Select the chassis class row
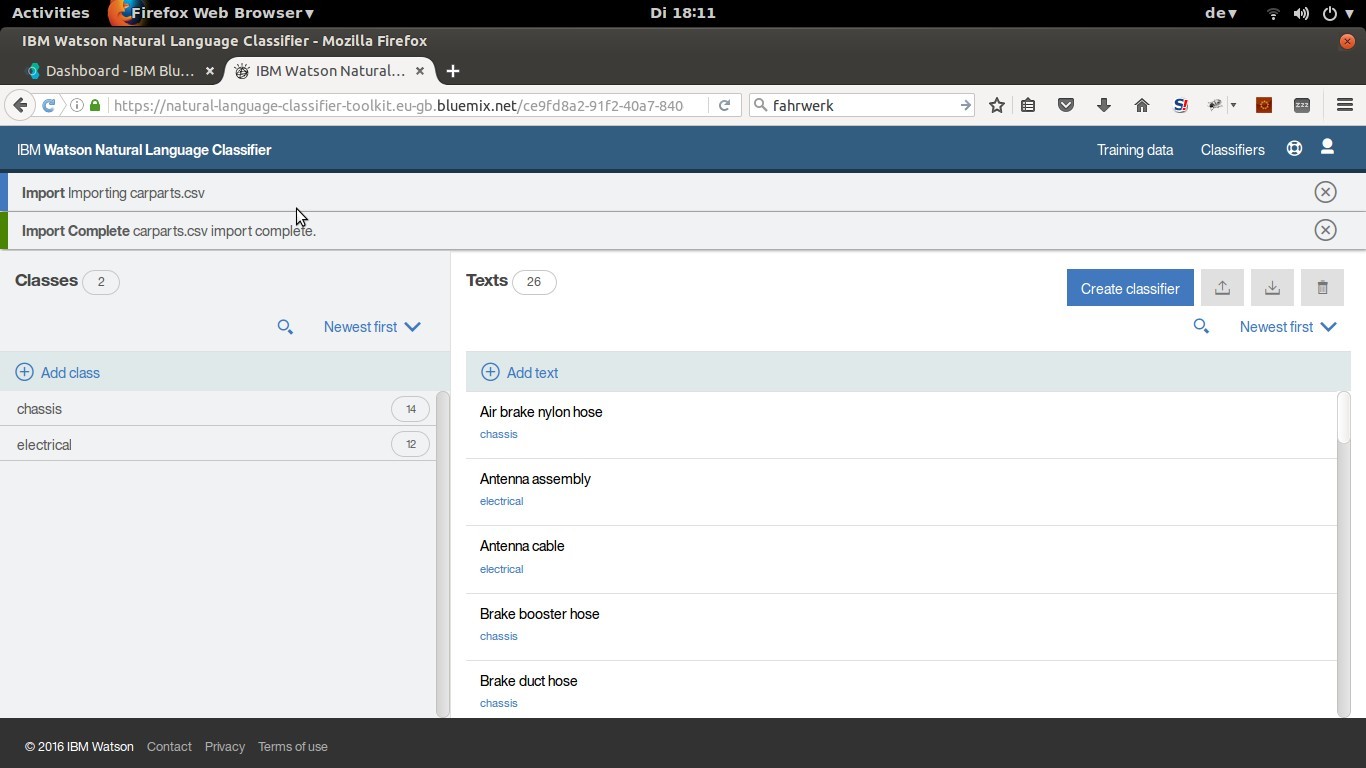 click(218, 408)
